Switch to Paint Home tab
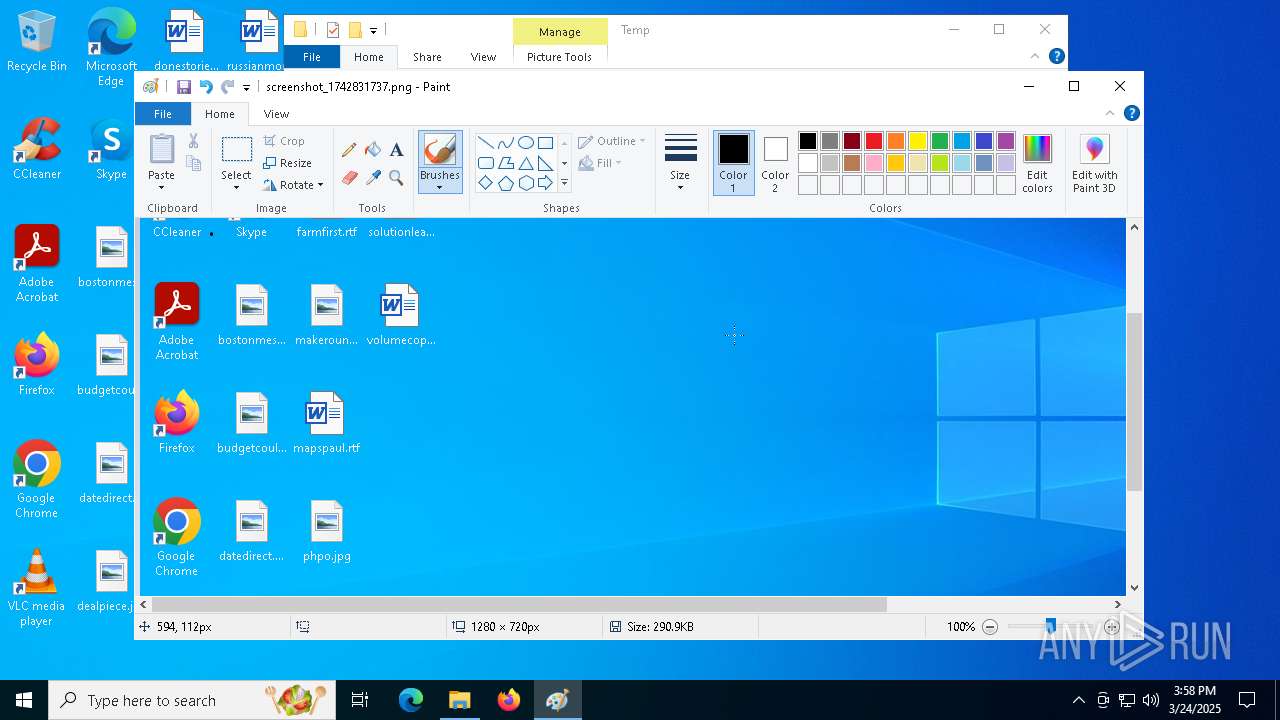The height and width of the screenshot is (720, 1280). point(220,114)
